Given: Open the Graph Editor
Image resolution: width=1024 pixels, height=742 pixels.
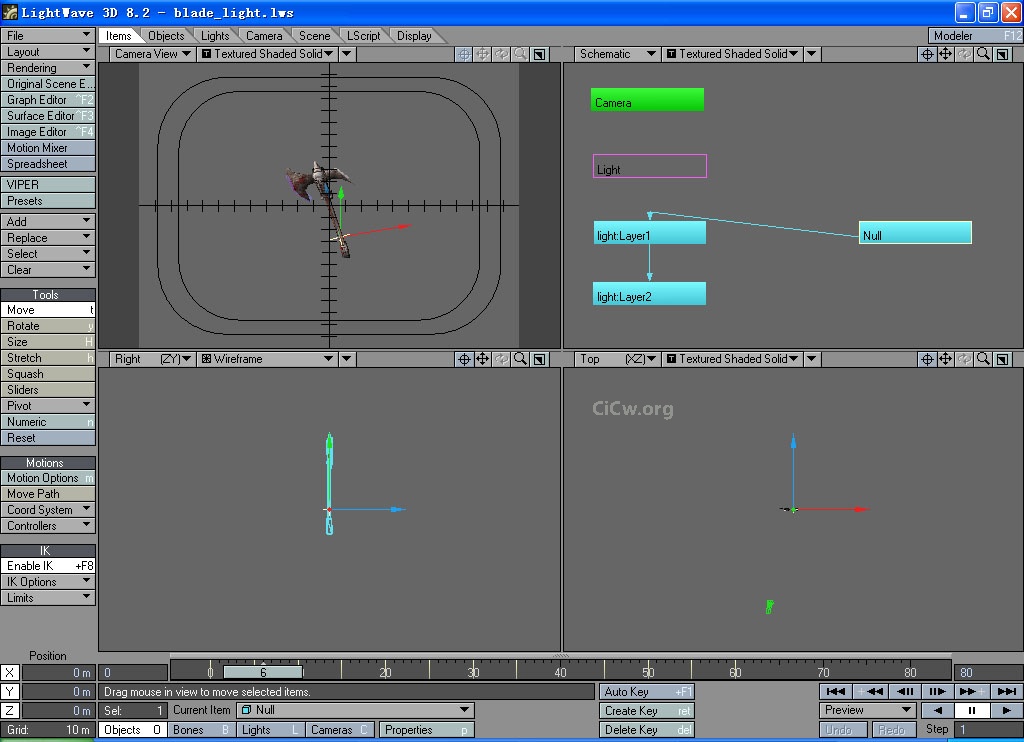Looking at the screenshot, I should point(48,100).
